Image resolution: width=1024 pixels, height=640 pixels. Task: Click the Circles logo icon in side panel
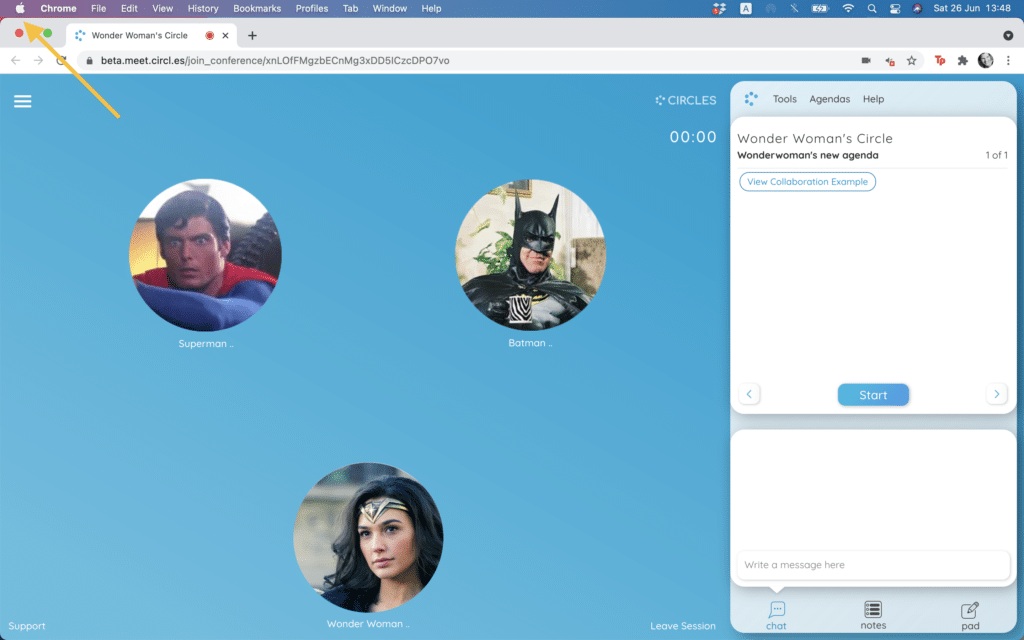pyautogui.click(x=751, y=99)
